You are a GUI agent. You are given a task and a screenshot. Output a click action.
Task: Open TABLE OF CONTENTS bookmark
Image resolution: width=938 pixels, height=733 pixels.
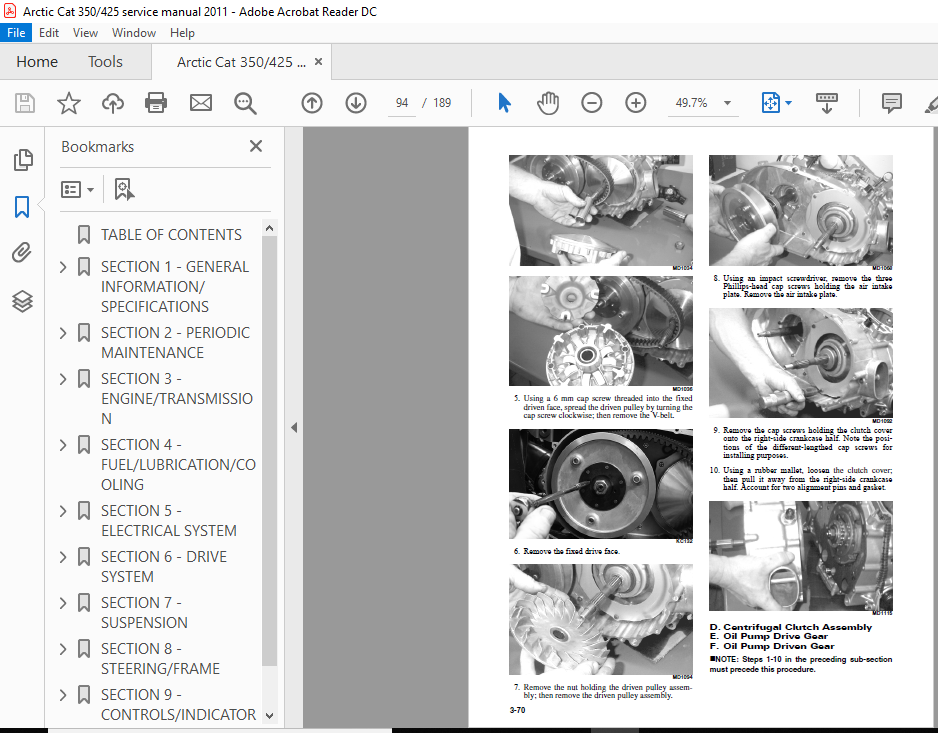pyautogui.click(x=171, y=235)
